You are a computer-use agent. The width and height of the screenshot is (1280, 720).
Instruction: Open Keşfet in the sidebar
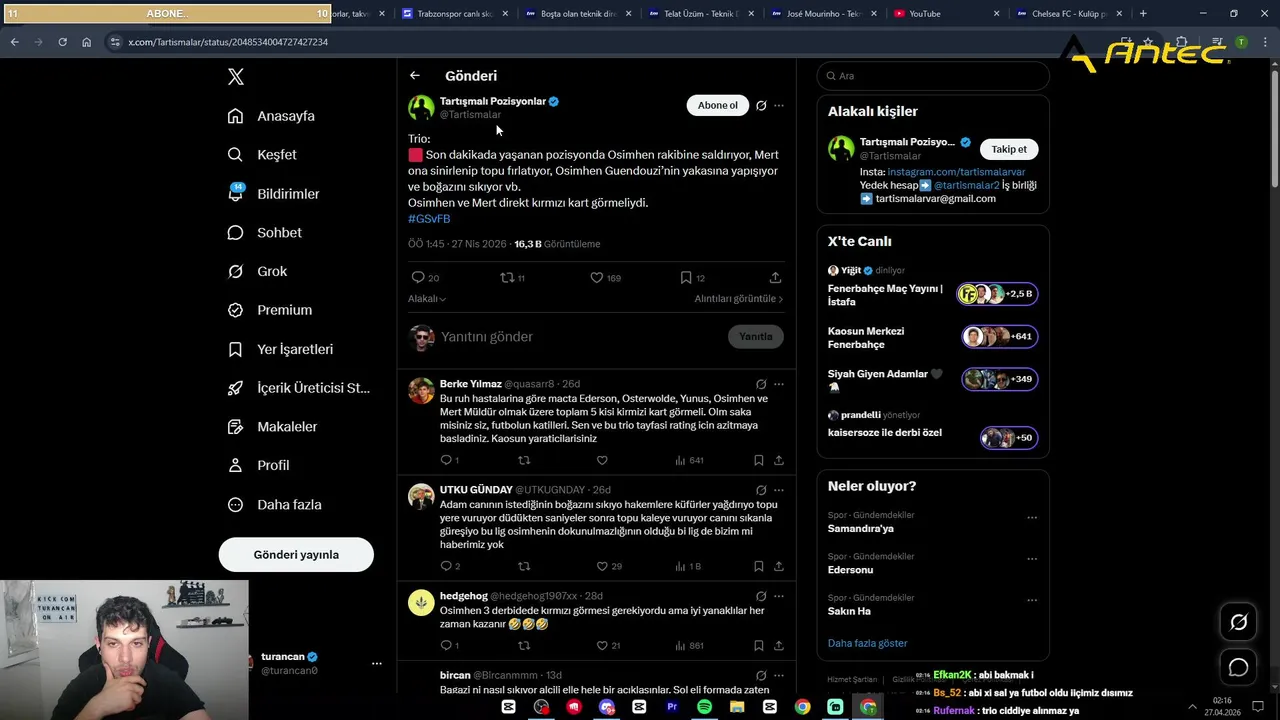(262, 155)
